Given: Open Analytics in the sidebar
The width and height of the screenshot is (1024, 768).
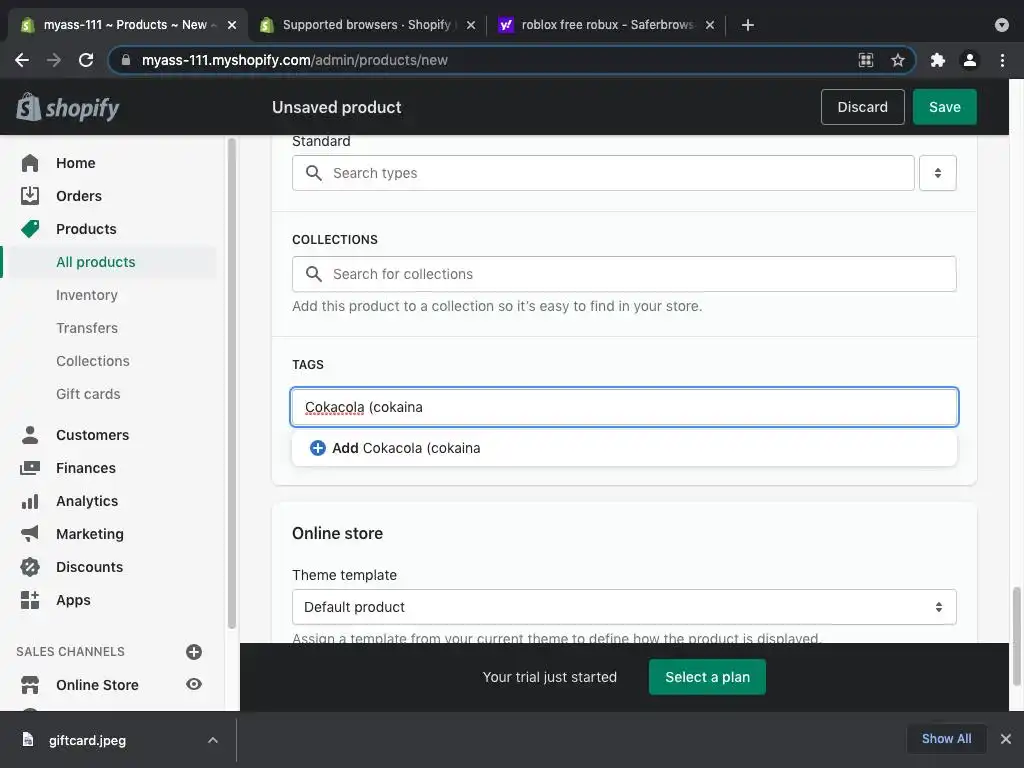Looking at the screenshot, I should 87,501.
